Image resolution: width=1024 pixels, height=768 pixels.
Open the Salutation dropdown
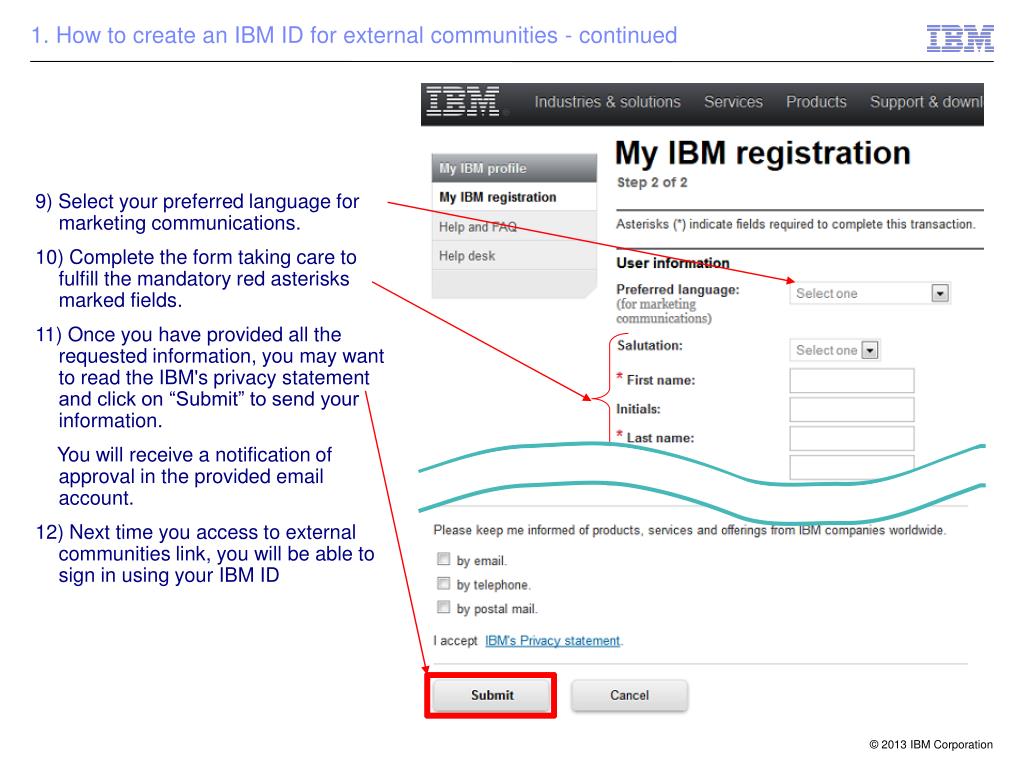834,350
